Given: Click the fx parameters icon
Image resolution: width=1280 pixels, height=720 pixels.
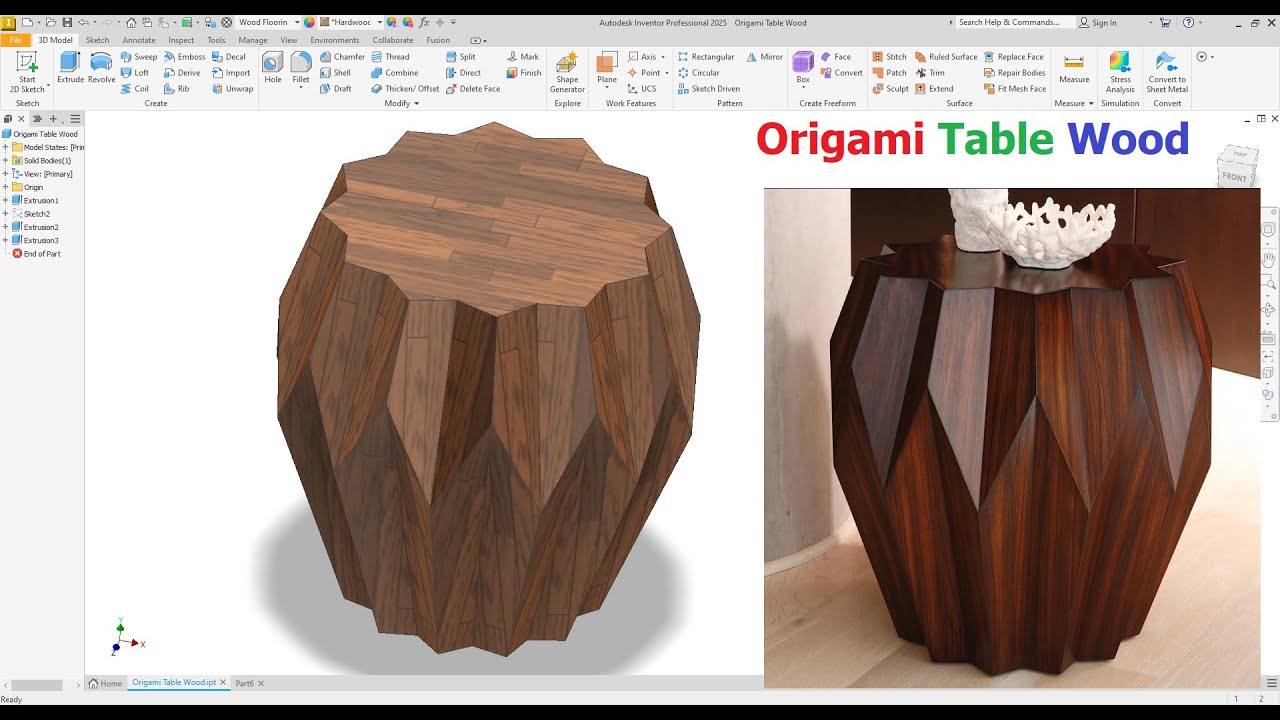Looking at the screenshot, I should (x=425, y=22).
